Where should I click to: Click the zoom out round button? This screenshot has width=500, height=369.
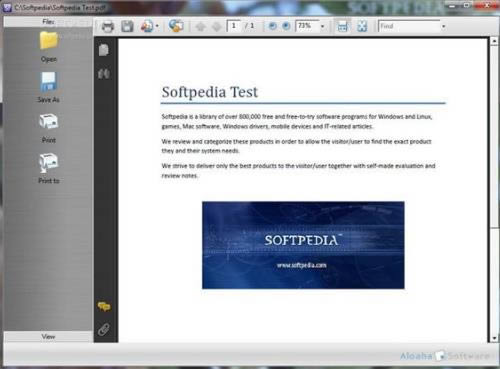(272, 26)
